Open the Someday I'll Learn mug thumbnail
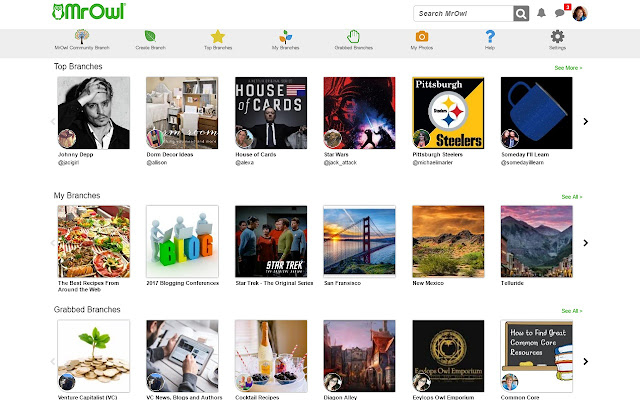The width and height of the screenshot is (640, 400). point(537,113)
